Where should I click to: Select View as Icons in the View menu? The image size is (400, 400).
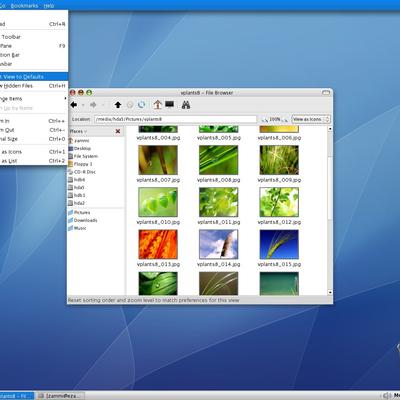[33, 152]
